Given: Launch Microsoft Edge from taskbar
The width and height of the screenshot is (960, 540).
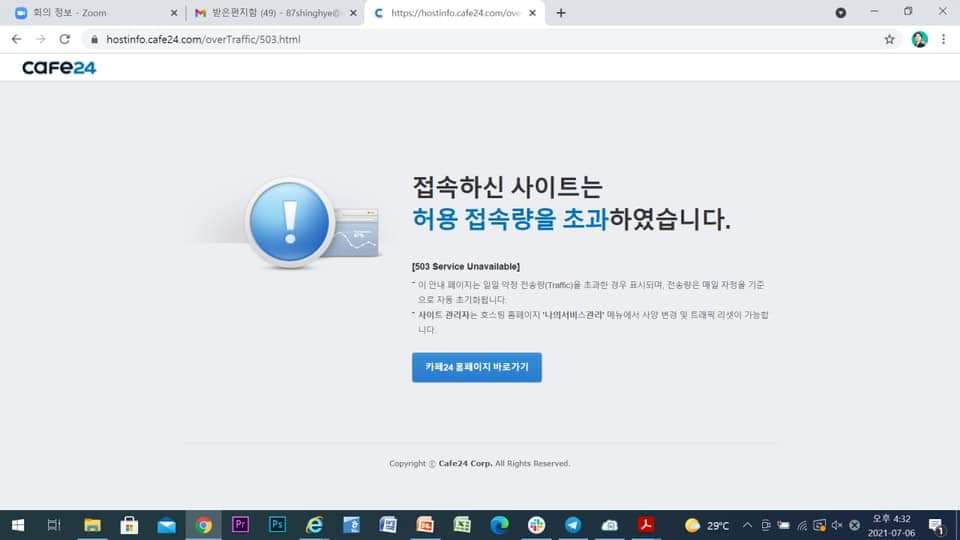Looking at the screenshot, I should [499, 525].
